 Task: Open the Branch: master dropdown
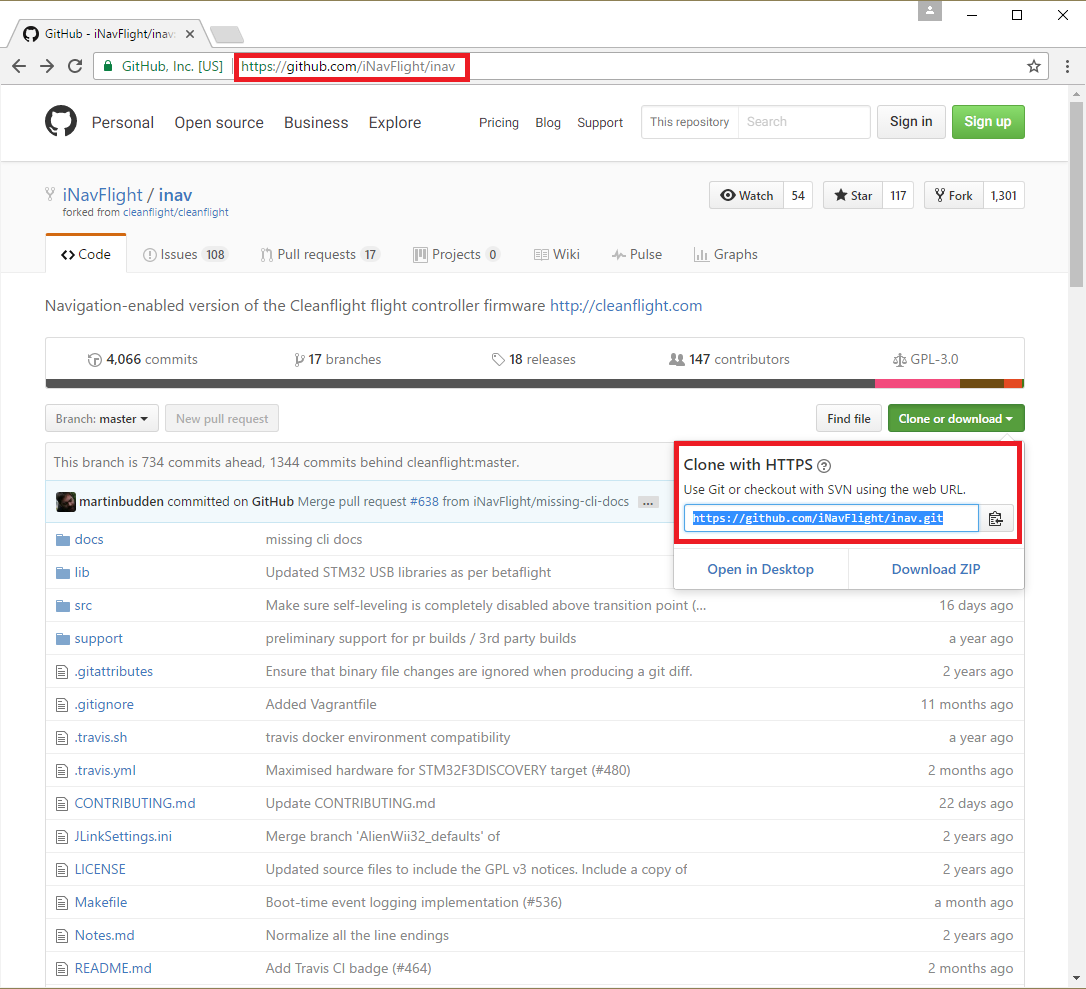point(102,418)
